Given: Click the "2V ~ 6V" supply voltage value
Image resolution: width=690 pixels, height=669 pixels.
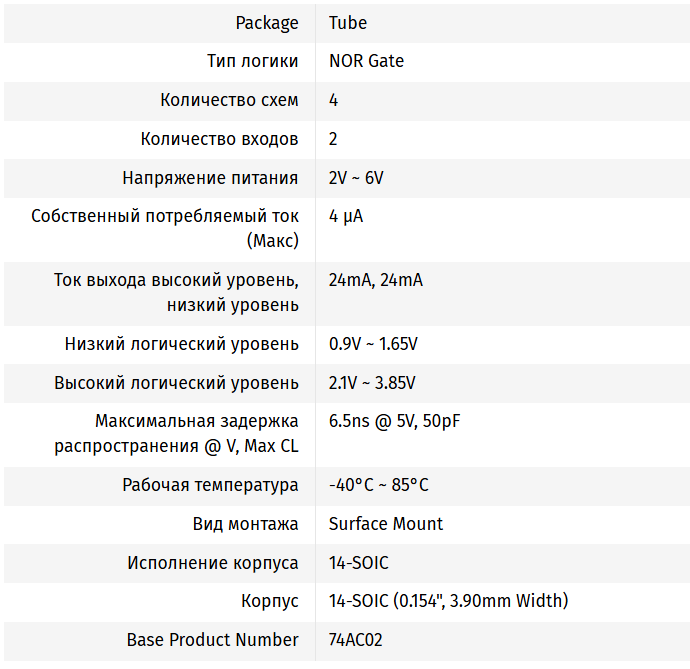Looking at the screenshot, I should [355, 178].
